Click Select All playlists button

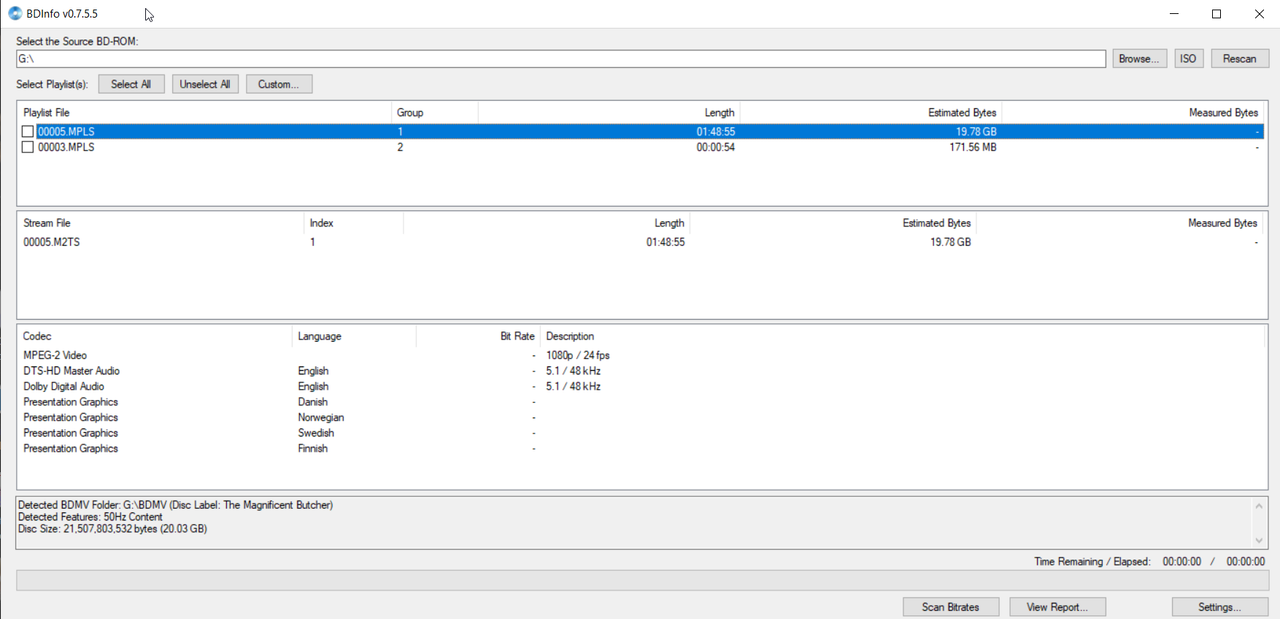tap(131, 84)
